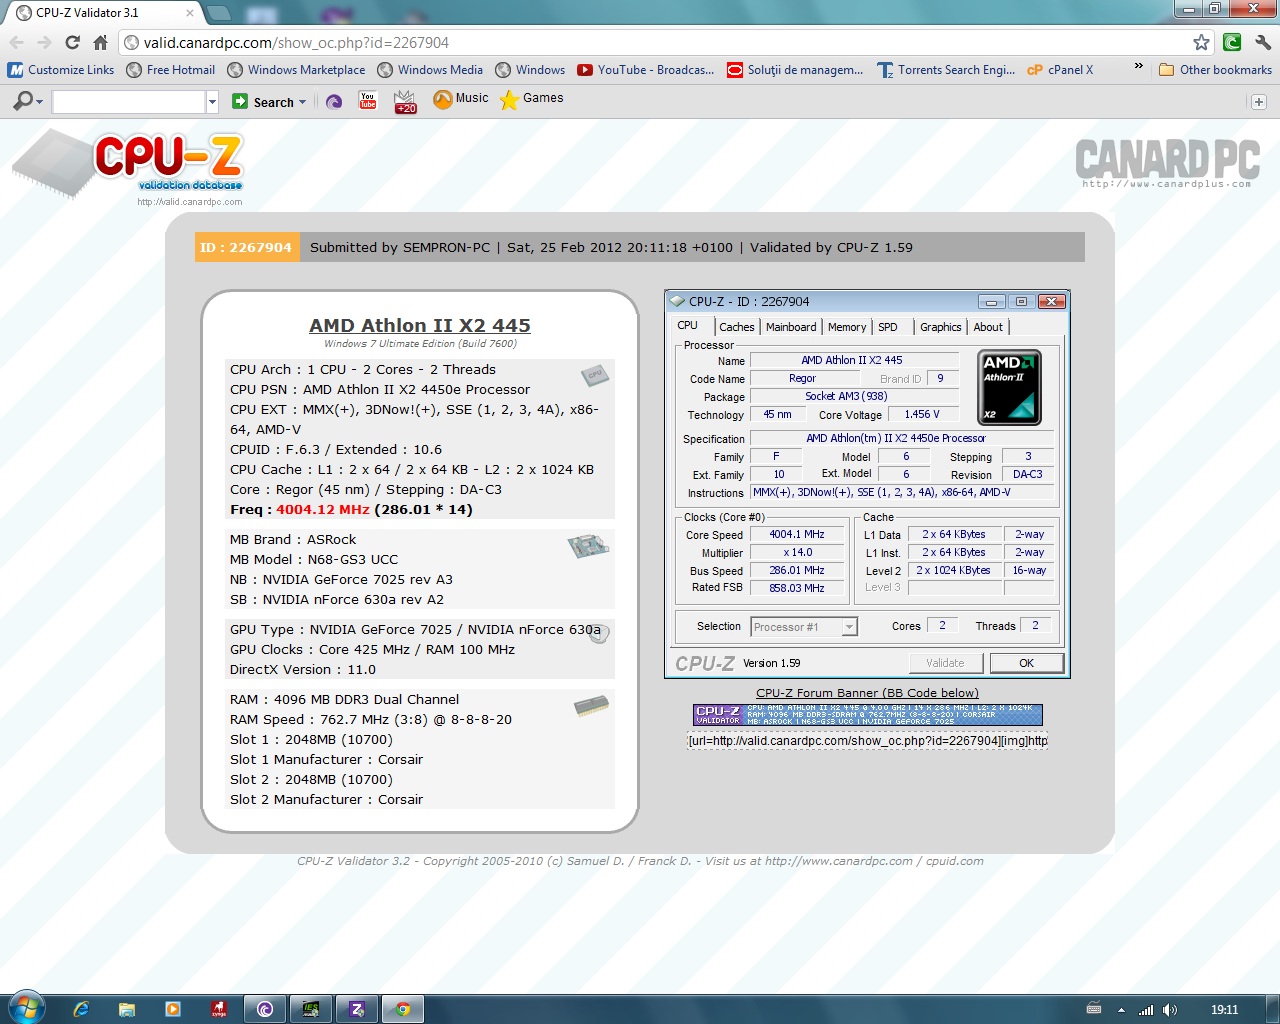
Task: Open the Windows Marketplace bookmark
Action: [296, 70]
